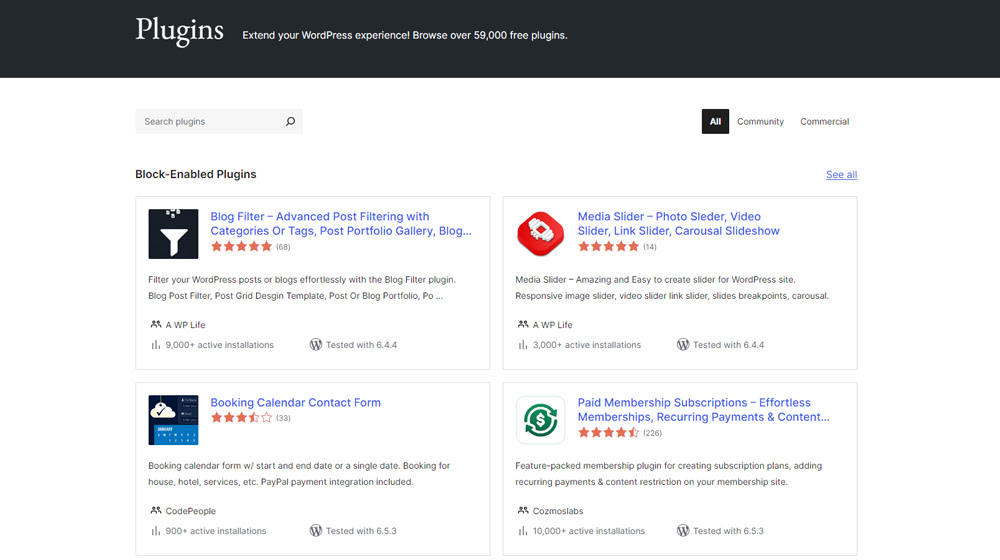Click the Blog Filter star rating
Screen dimensions: 1000x560
pos(241,247)
